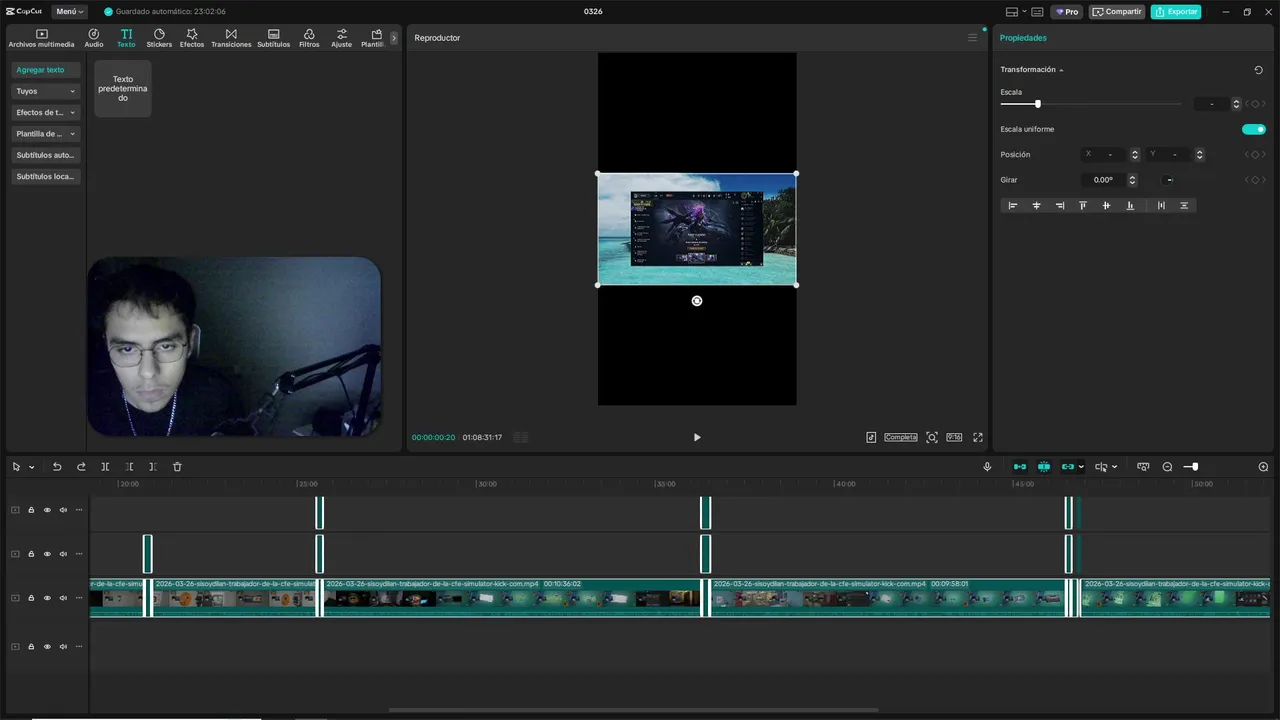
Task: Click the Girar angle input field
Action: (1103, 180)
